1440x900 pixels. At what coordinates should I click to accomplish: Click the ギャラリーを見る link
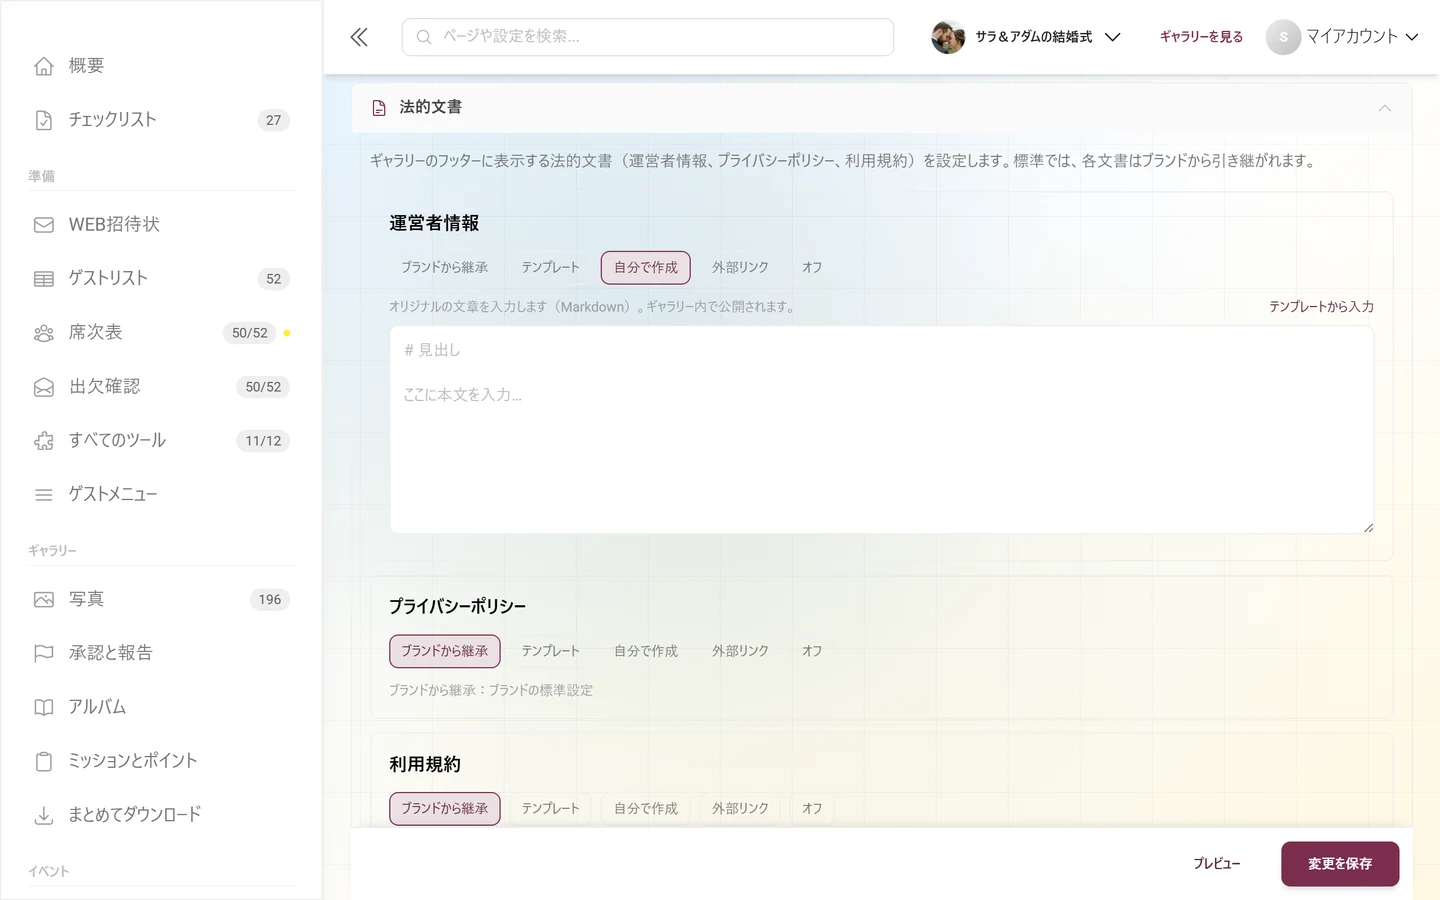click(1201, 37)
